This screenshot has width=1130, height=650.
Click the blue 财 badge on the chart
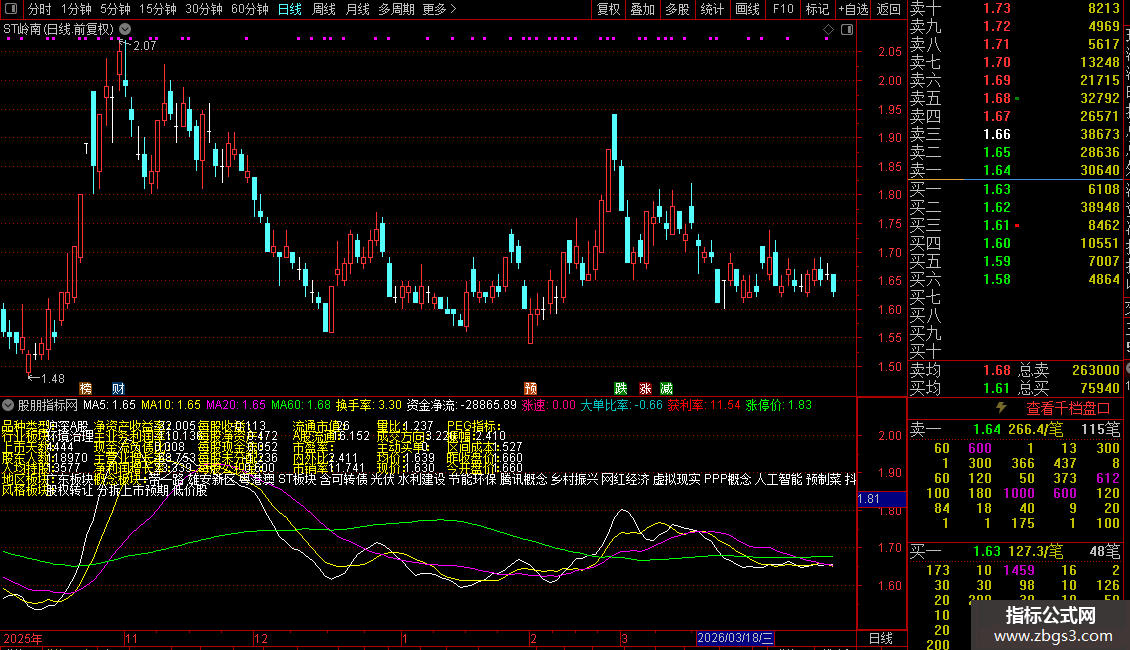click(118, 388)
